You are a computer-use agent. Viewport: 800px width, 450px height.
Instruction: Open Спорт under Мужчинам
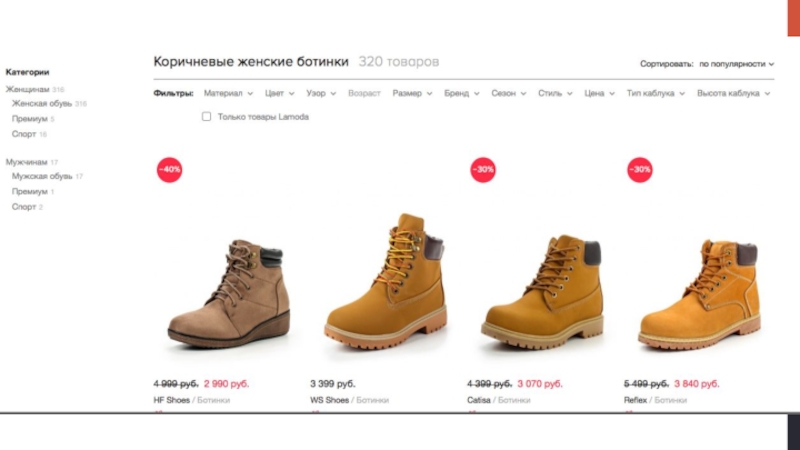point(24,207)
